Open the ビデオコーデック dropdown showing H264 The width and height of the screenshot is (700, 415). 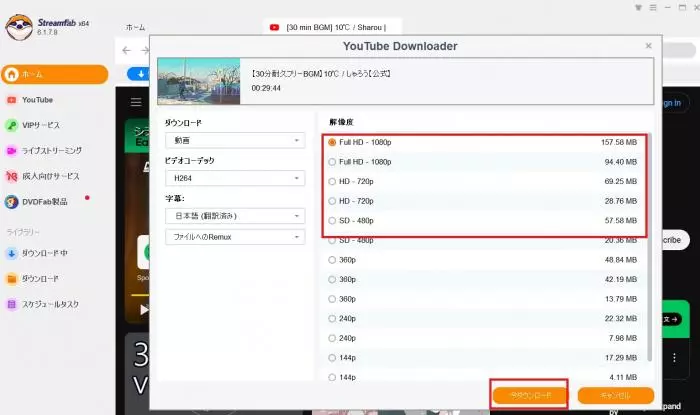click(235, 178)
